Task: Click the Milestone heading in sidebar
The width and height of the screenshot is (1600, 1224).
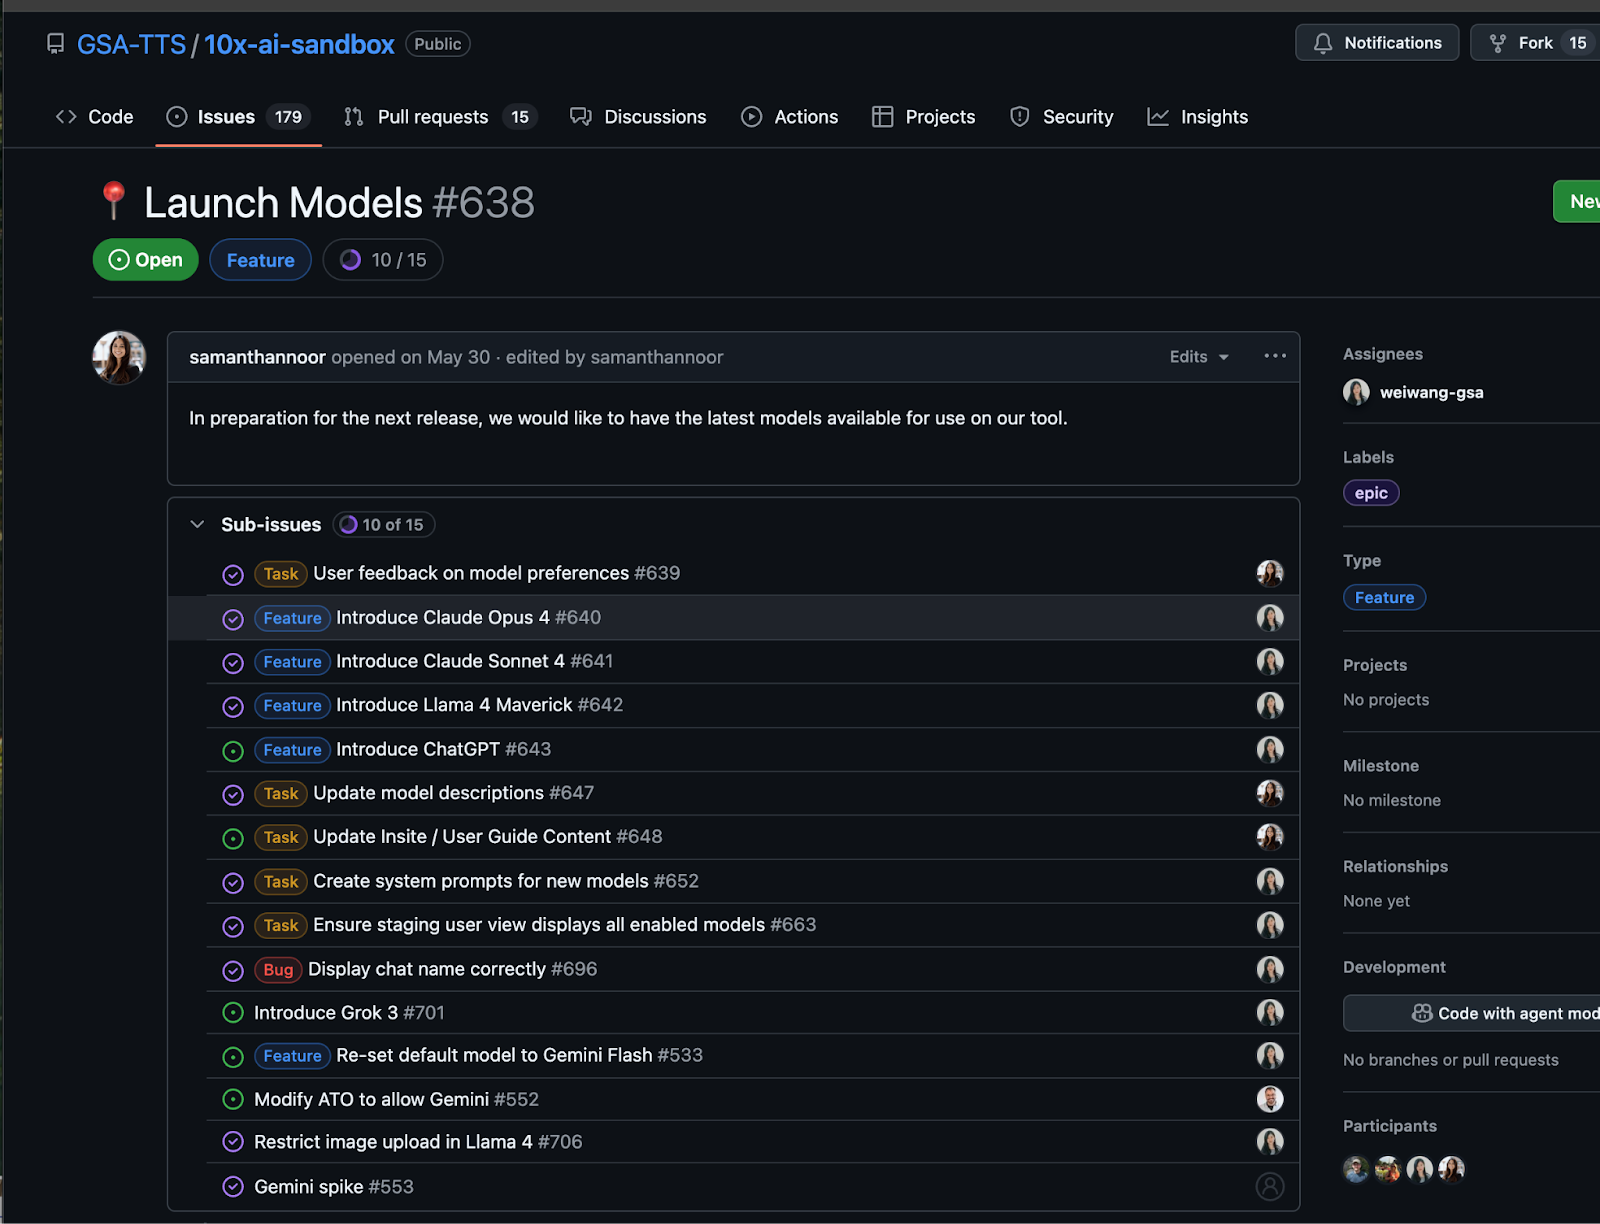Action: pyautogui.click(x=1380, y=766)
